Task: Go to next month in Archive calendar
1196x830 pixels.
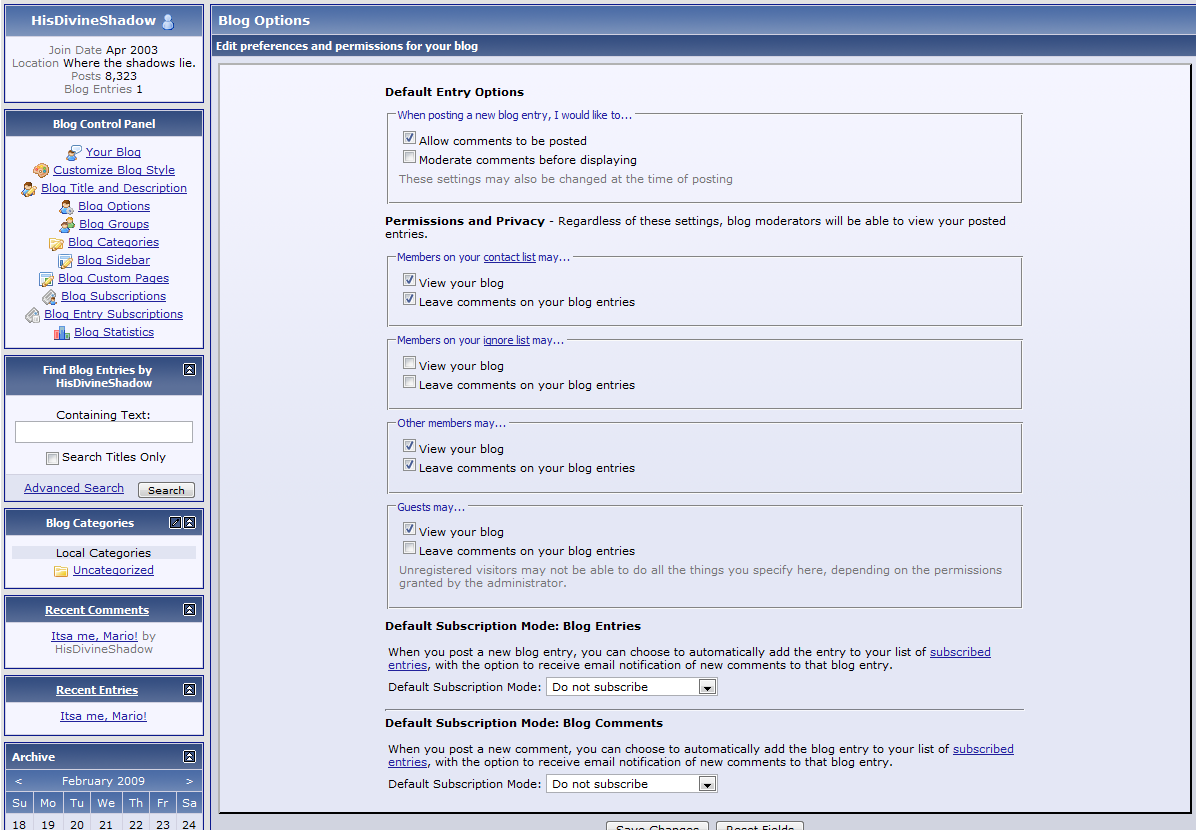Action: click(x=189, y=781)
